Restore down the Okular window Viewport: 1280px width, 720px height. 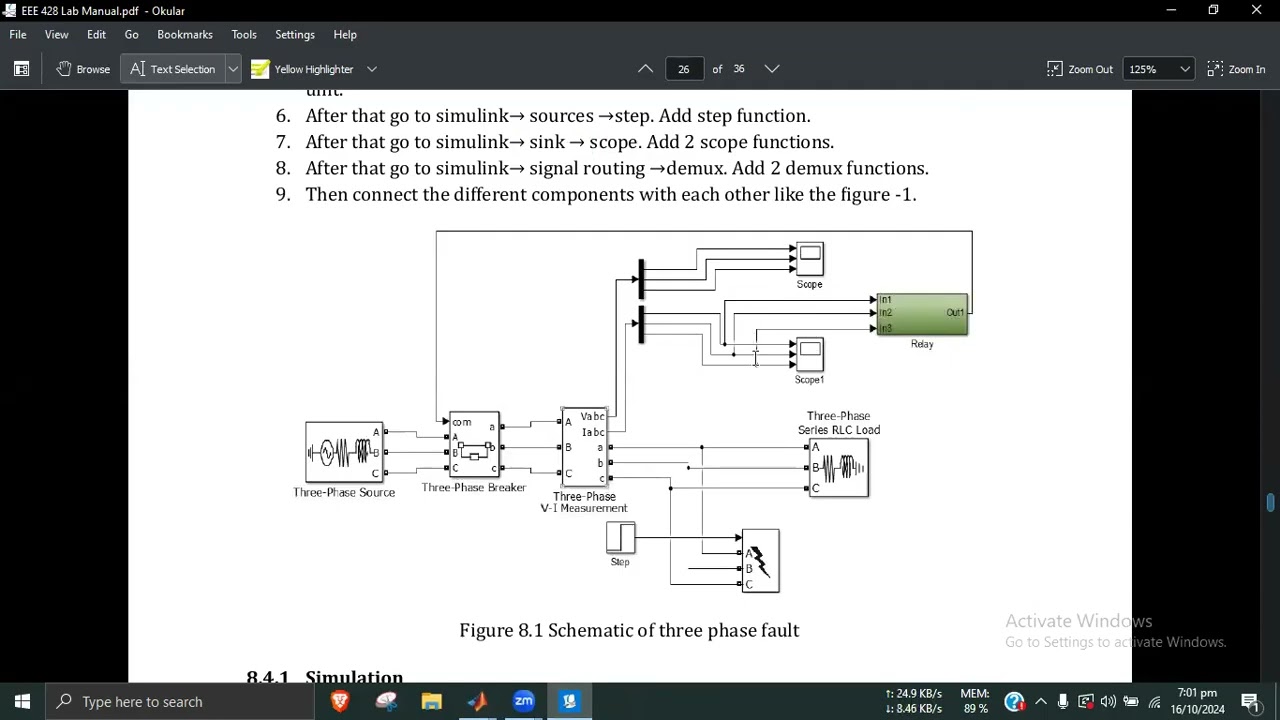1213,11
